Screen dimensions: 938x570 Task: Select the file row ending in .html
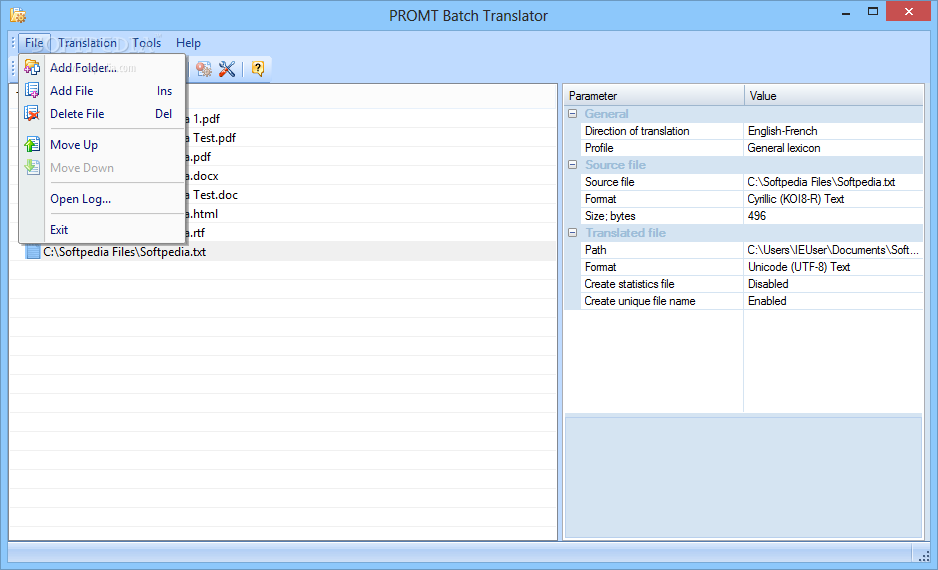371,214
